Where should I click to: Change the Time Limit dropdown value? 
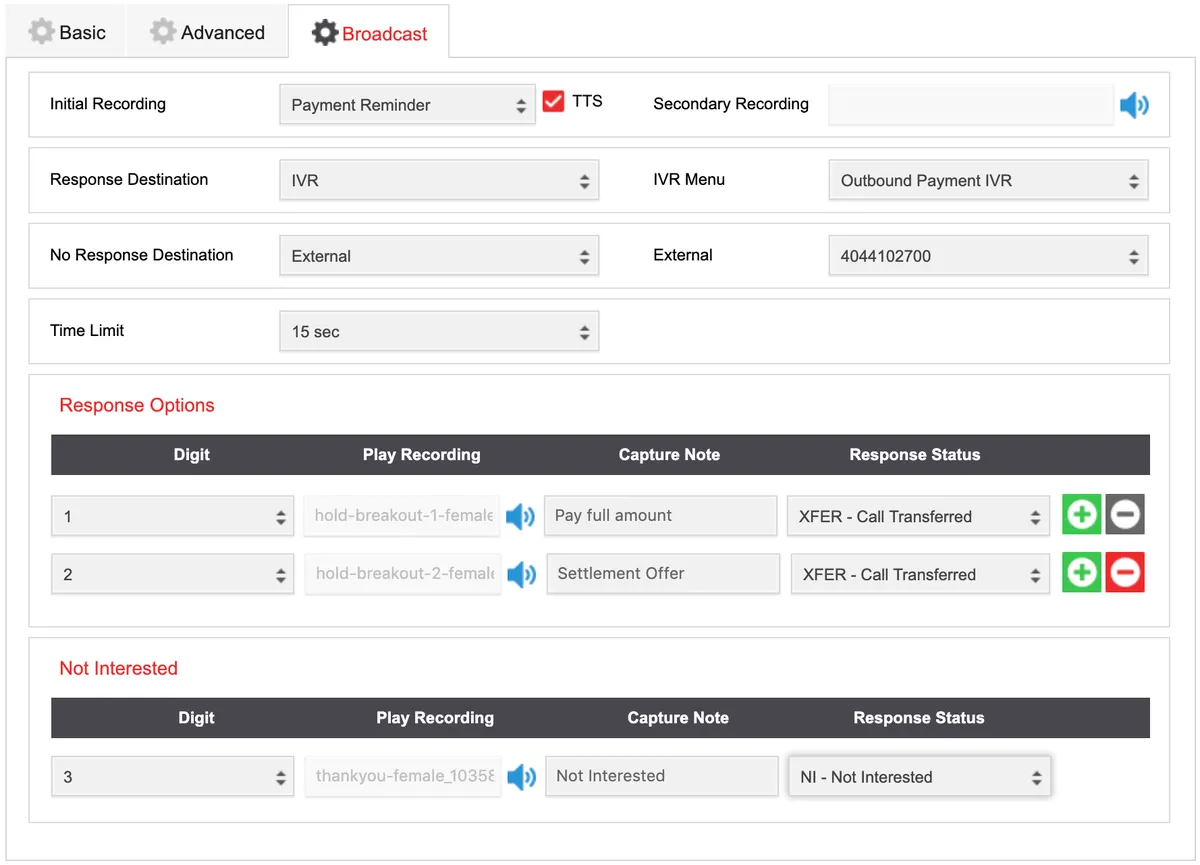pyautogui.click(x=438, y=332)
